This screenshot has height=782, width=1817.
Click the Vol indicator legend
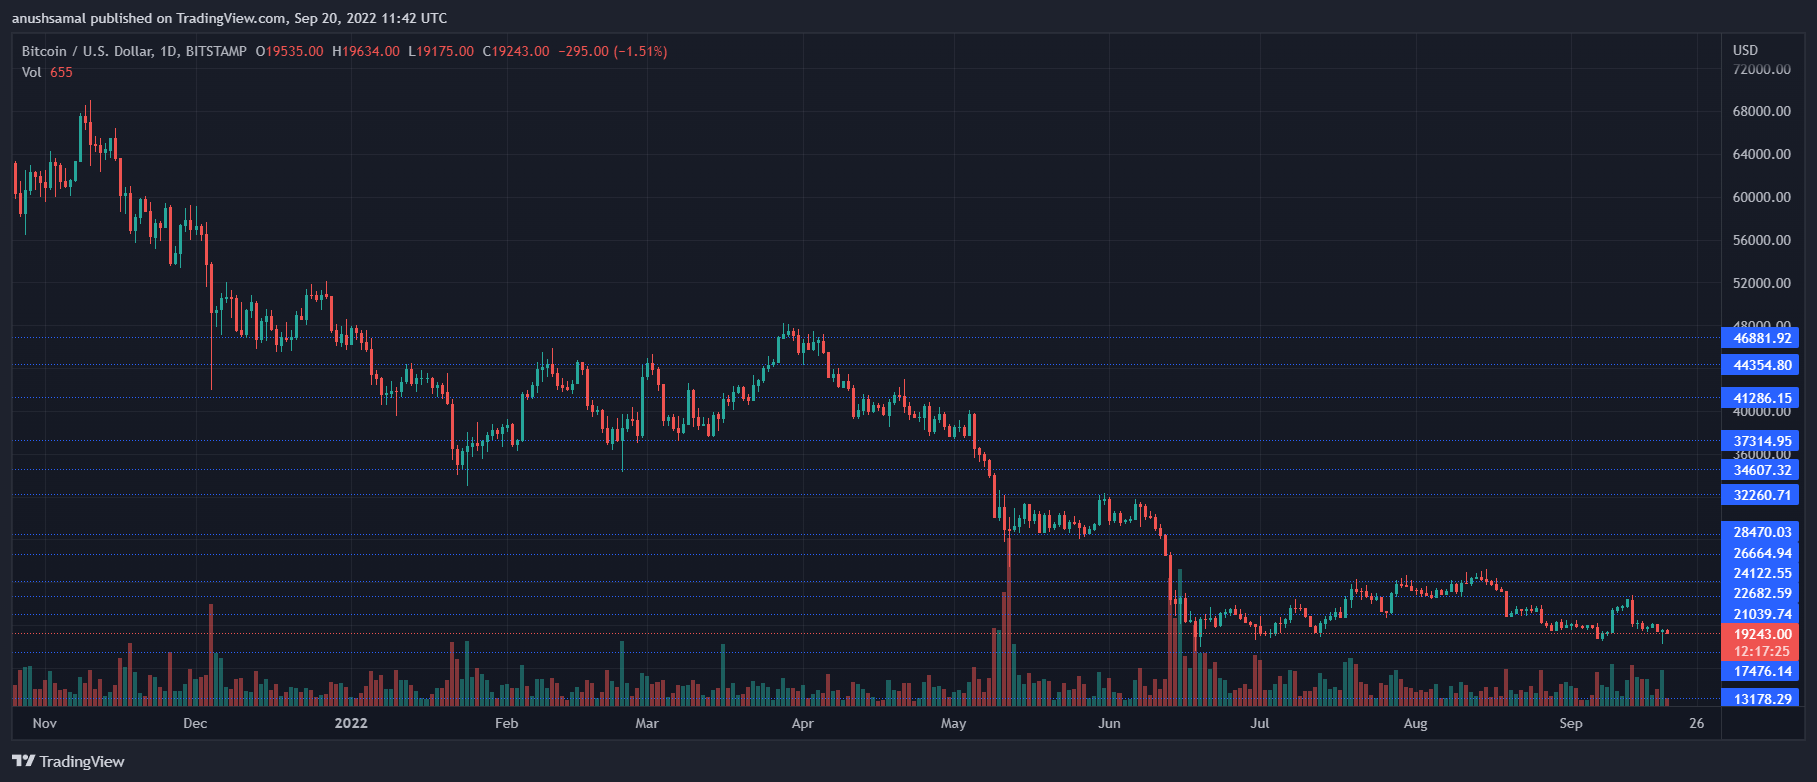coord(47,72)
